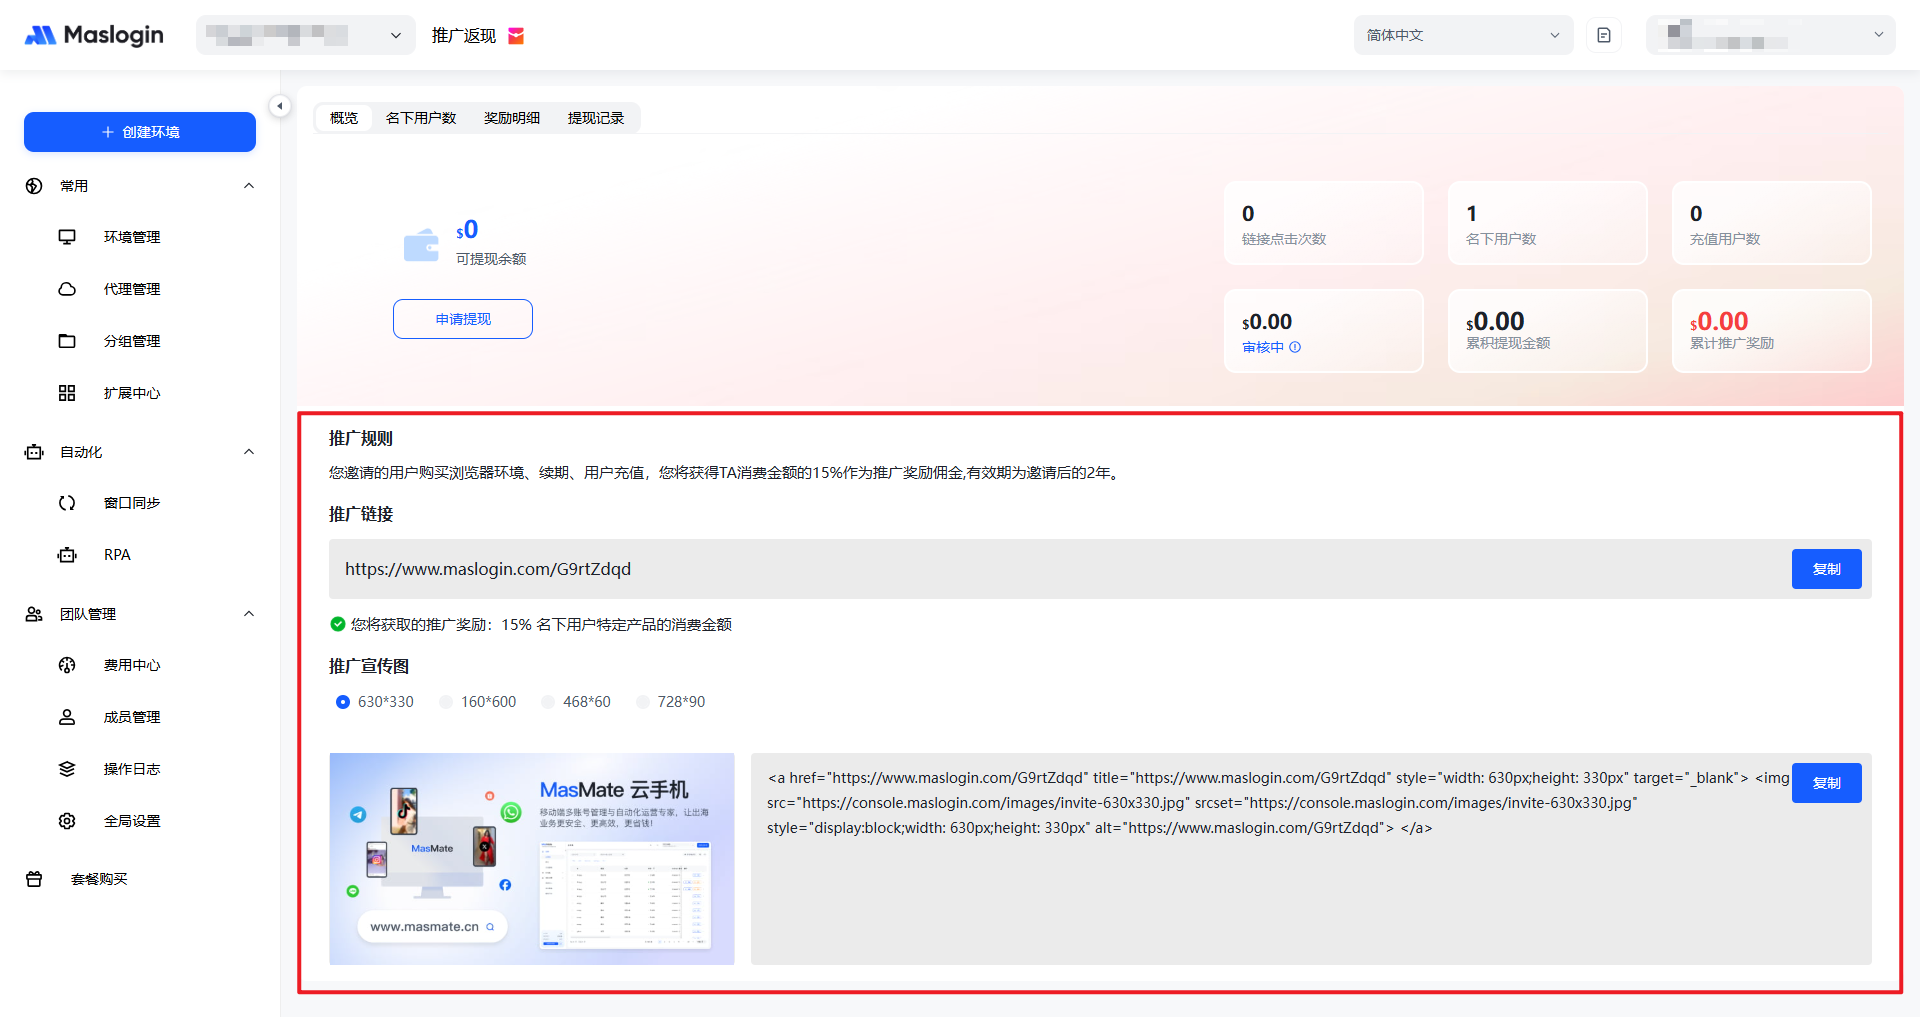Open the RPA robot icon
The width and height of the screenshot is (1920, 1017).
[67, 555]
